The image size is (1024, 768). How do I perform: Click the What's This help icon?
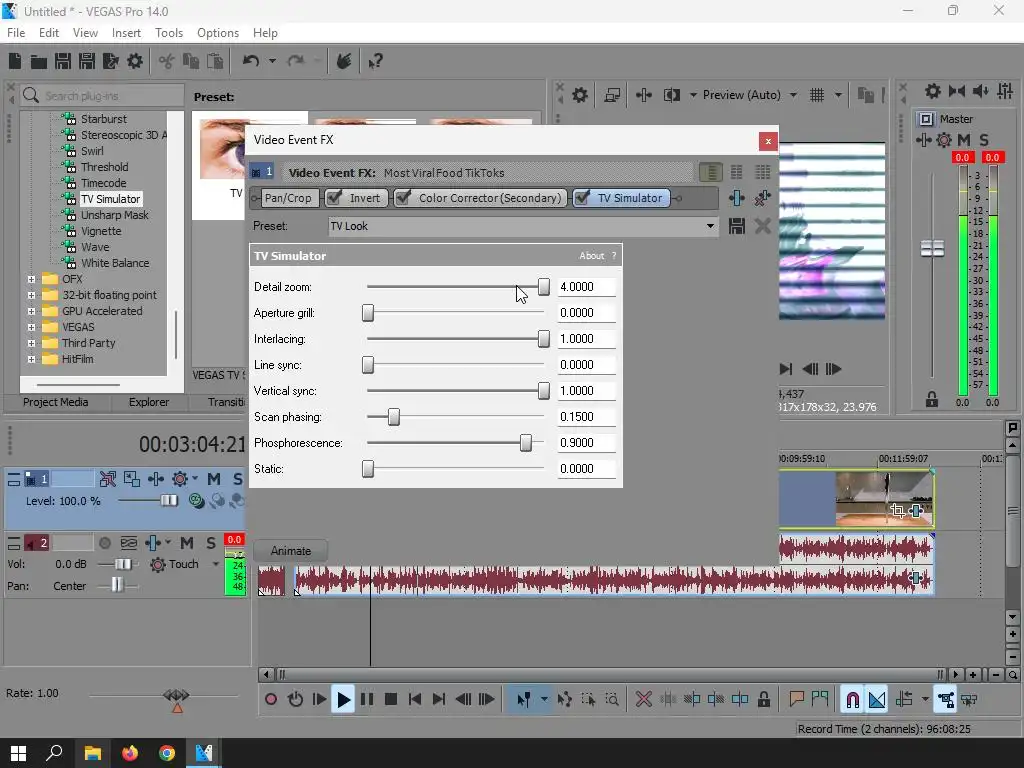click(375, 61)
